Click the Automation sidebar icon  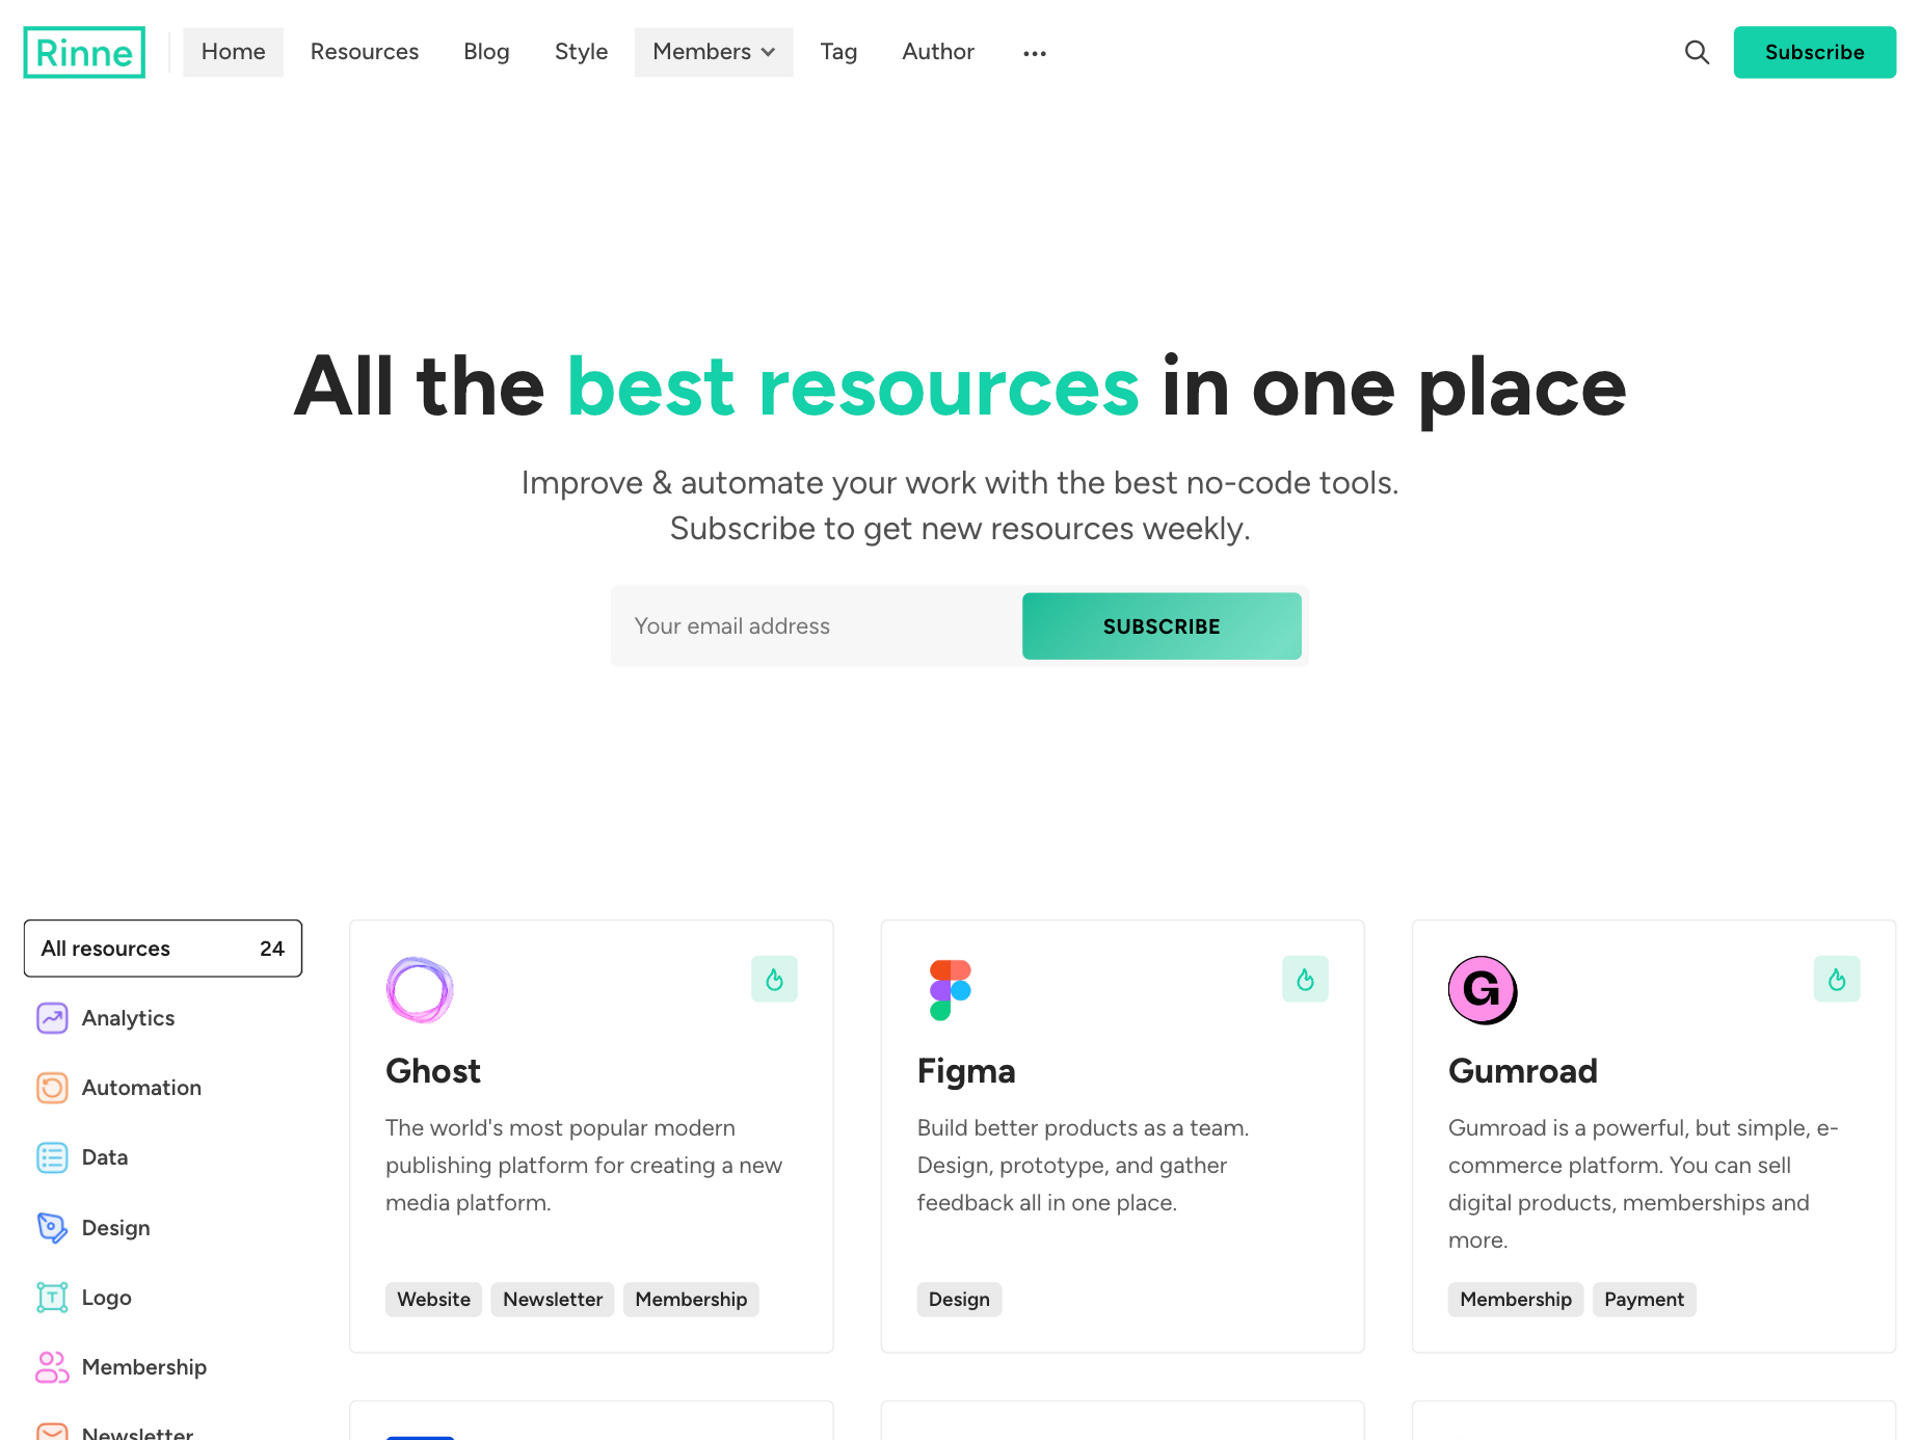(51, 1086)
